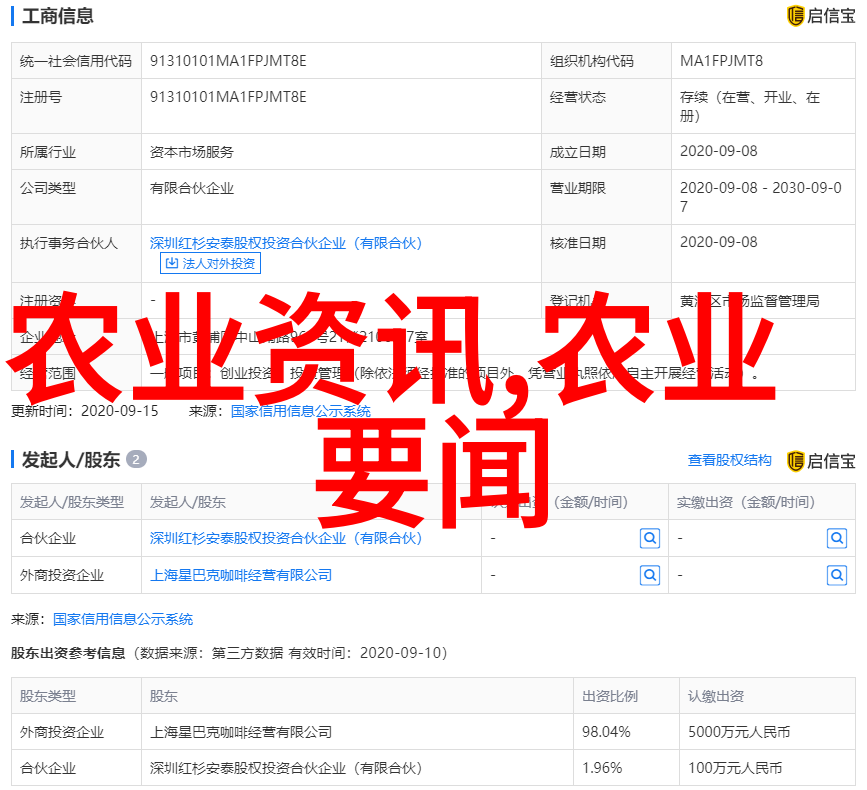Image resolution: width=867 pixels, height=790 pixels.
Task: Open 国家信用信息公示系统 link below shareholder table
Action: (x=123, y=619)
